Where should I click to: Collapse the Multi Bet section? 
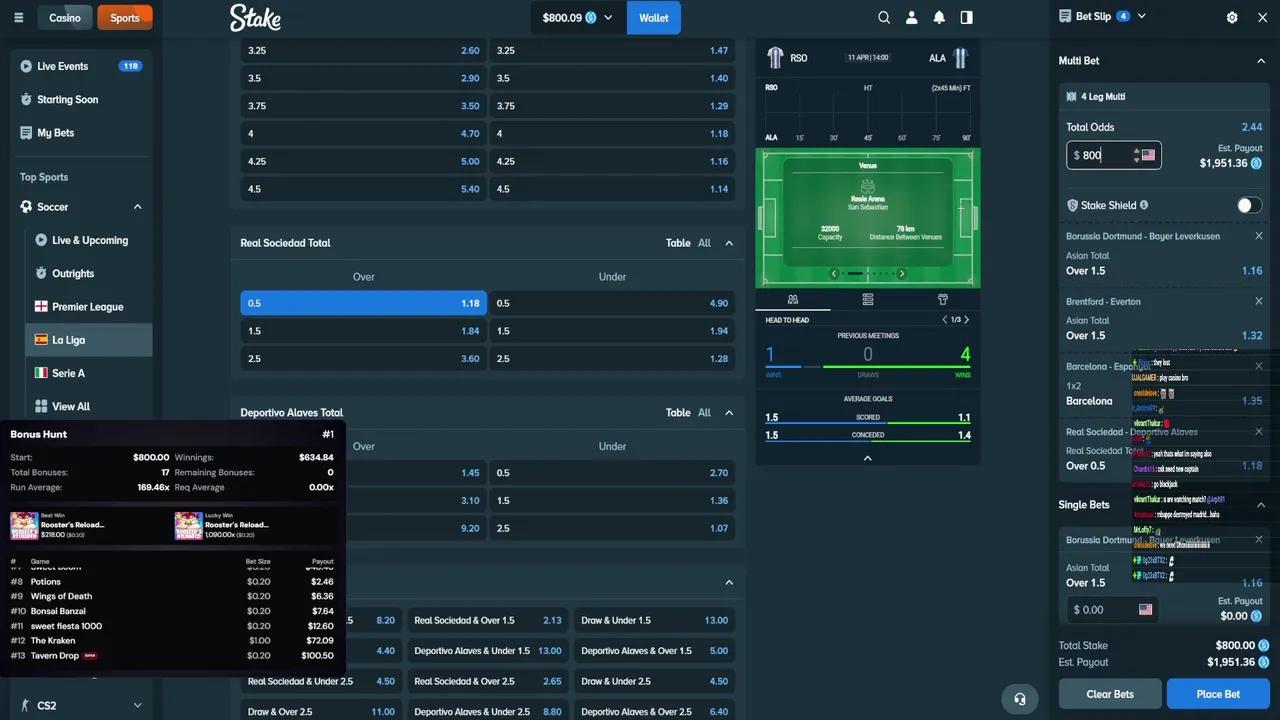[1261, 61]
